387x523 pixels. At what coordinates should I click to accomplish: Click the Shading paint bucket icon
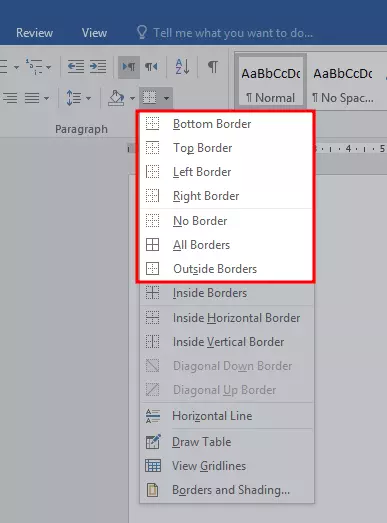[116, 98]
